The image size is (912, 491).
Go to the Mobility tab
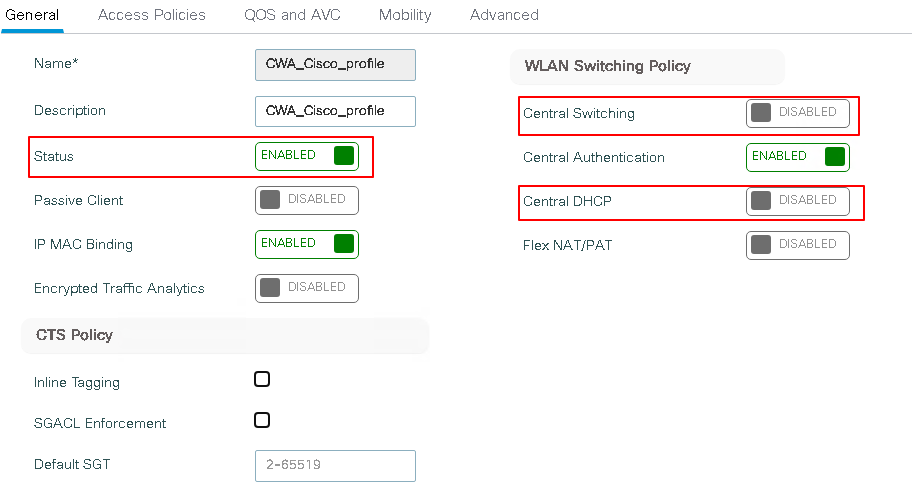(x=405, y=15)
